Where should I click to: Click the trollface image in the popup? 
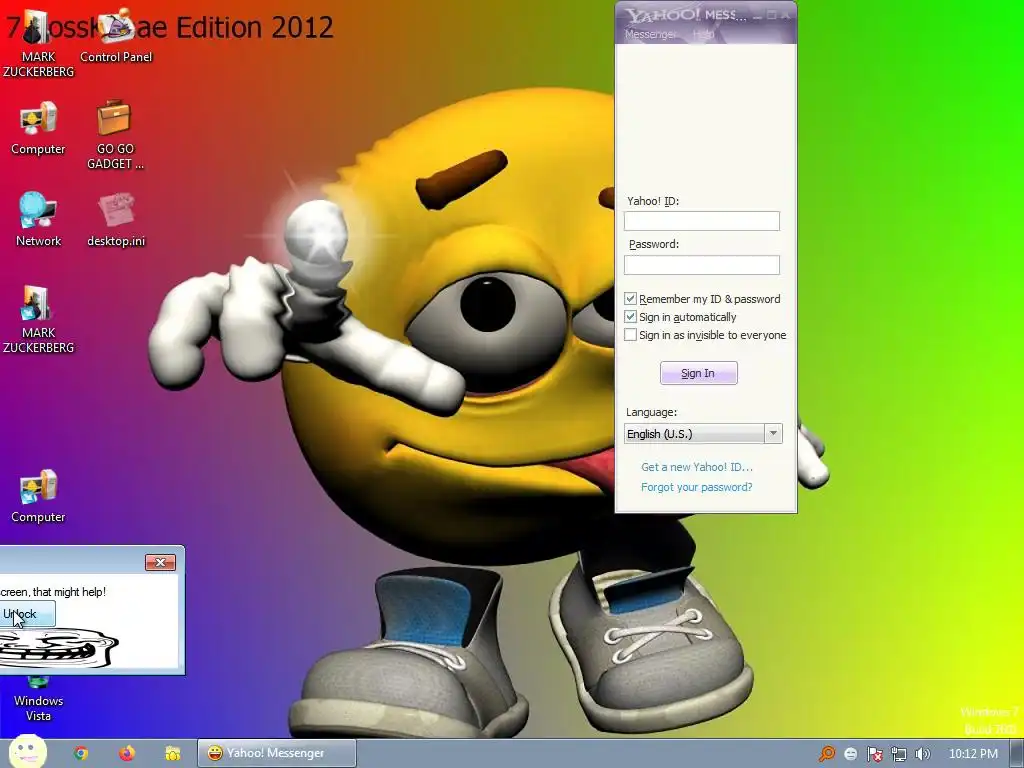click(x=57, y=648)
